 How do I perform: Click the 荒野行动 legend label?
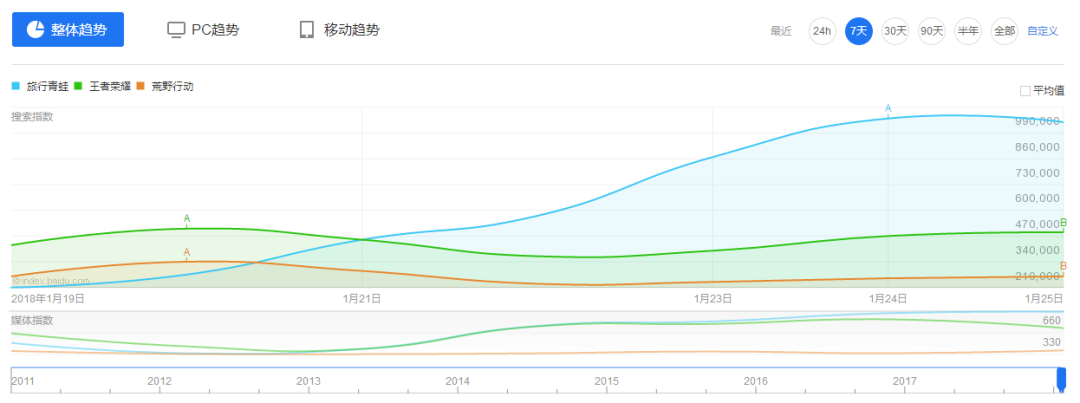173,87
